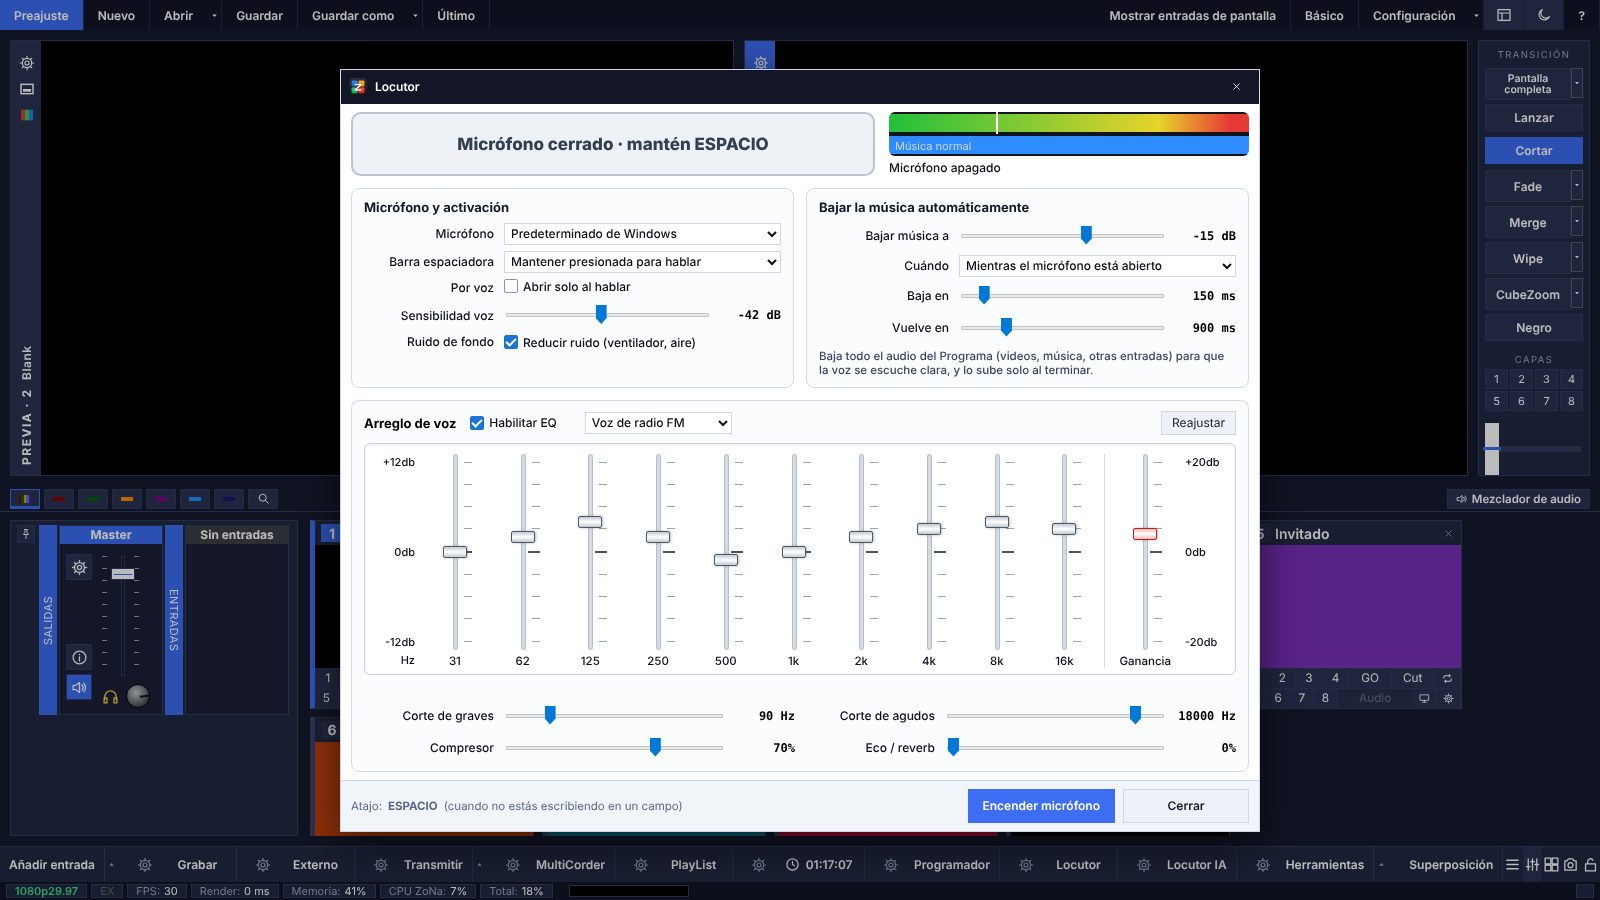Screen dimensions: 1600x900
Task: Click Cortar transition button
Action: coord(1533,151)
